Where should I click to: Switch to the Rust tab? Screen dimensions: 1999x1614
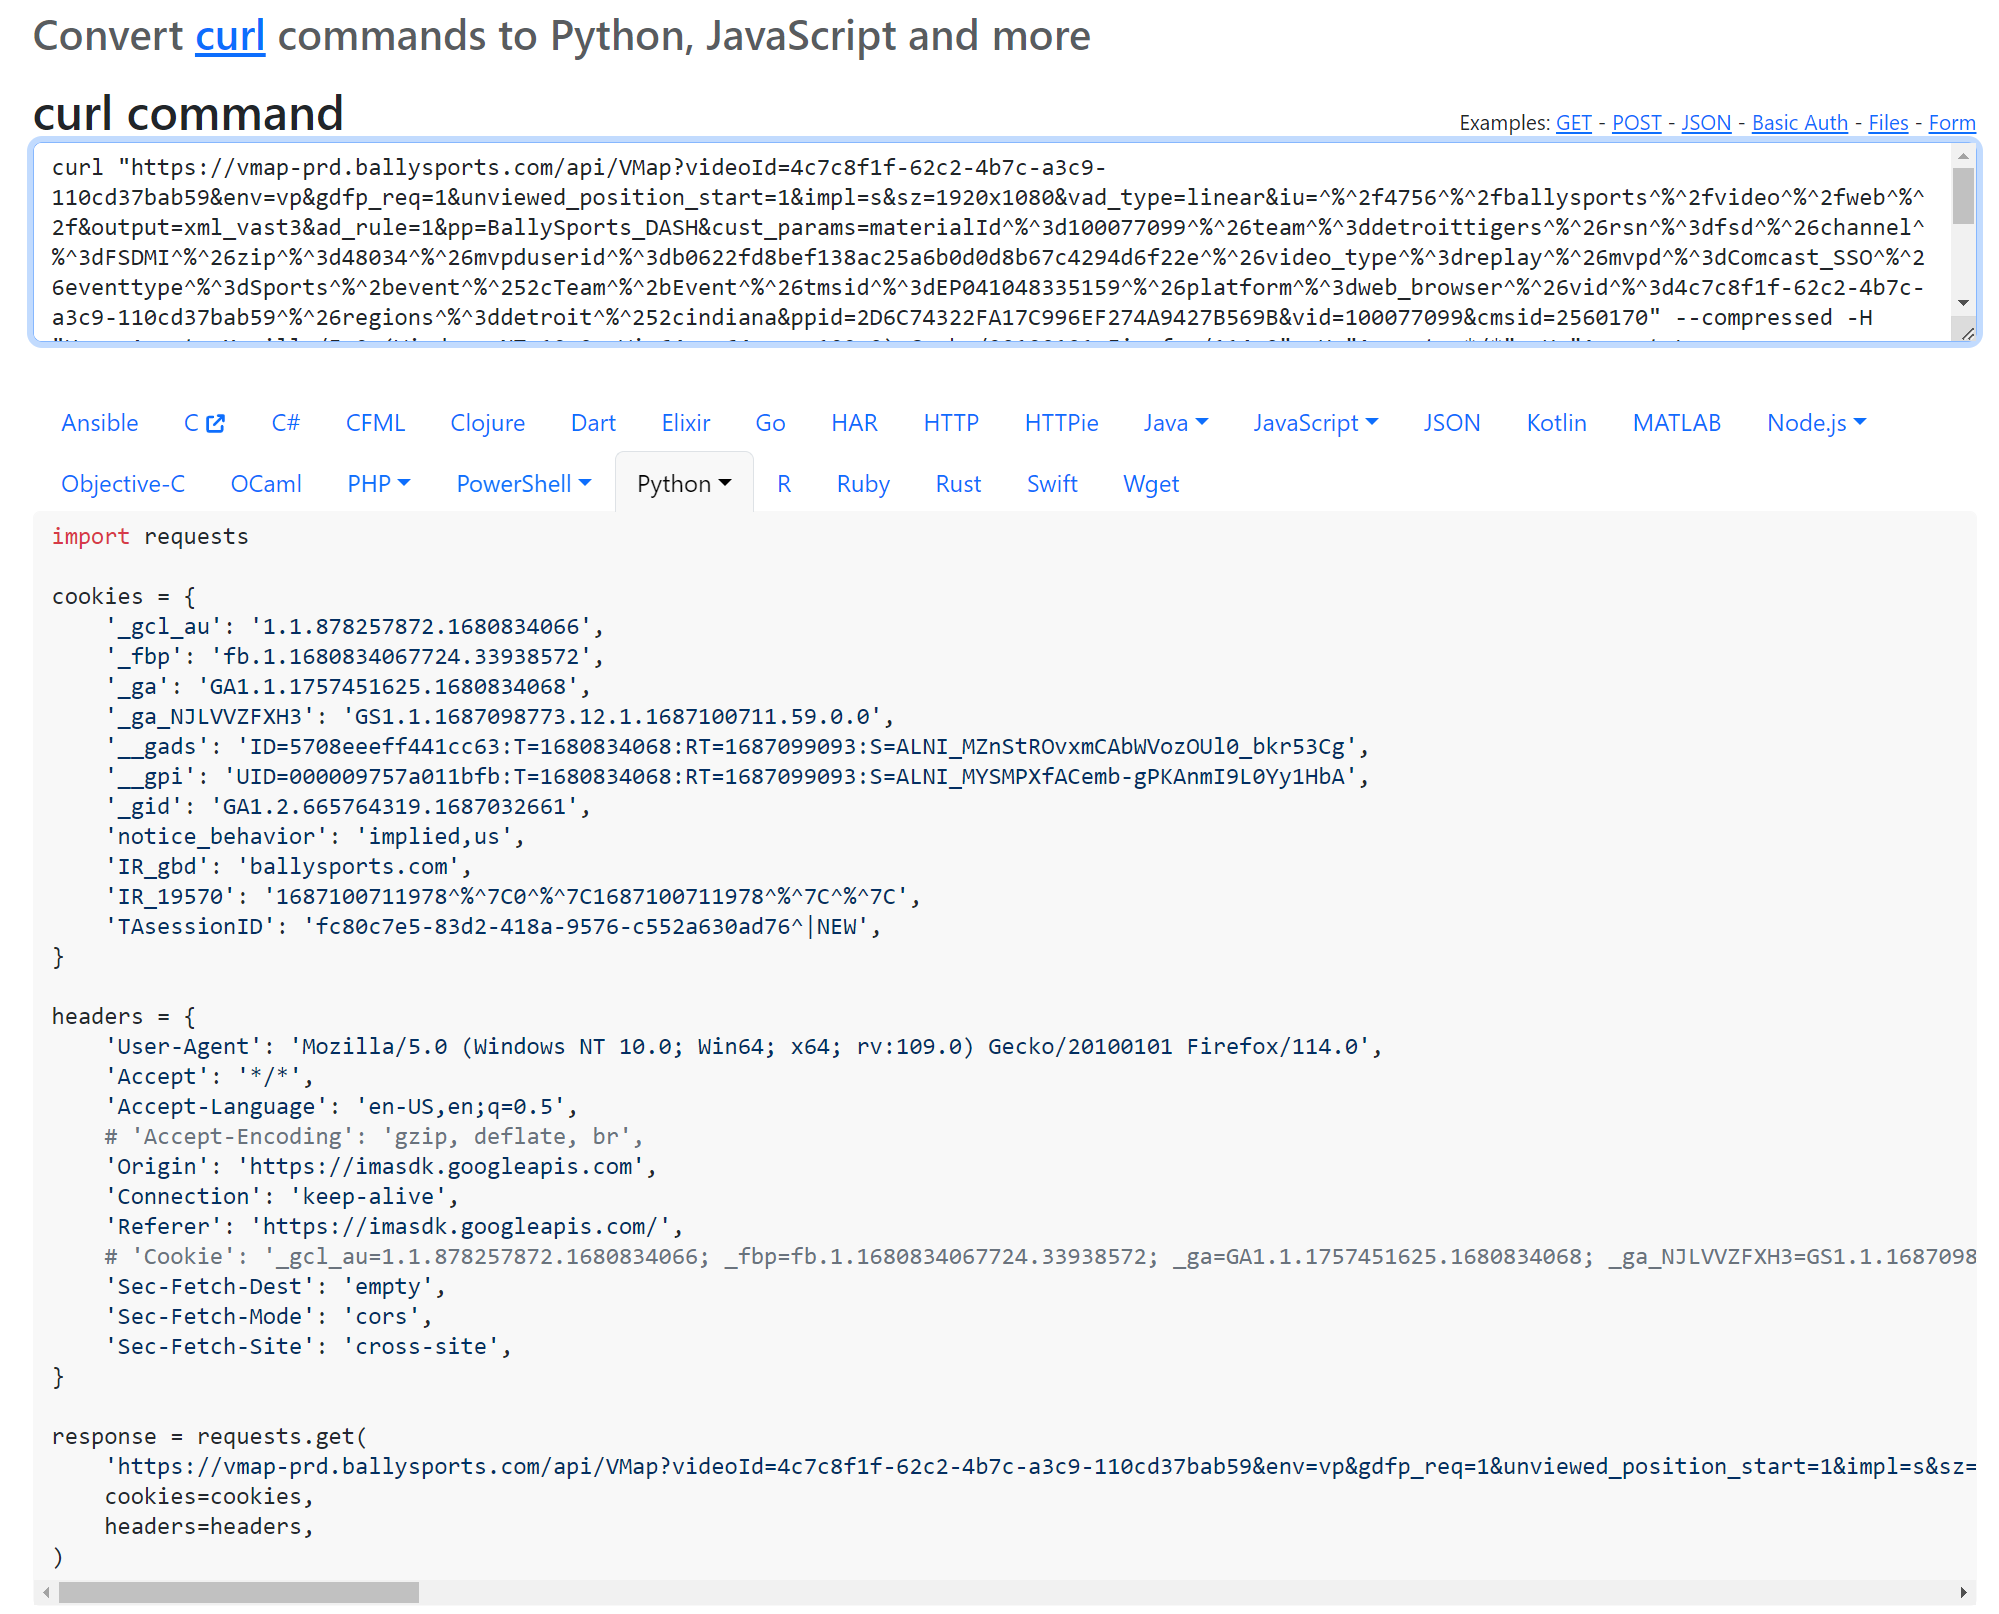coord(957,484)
